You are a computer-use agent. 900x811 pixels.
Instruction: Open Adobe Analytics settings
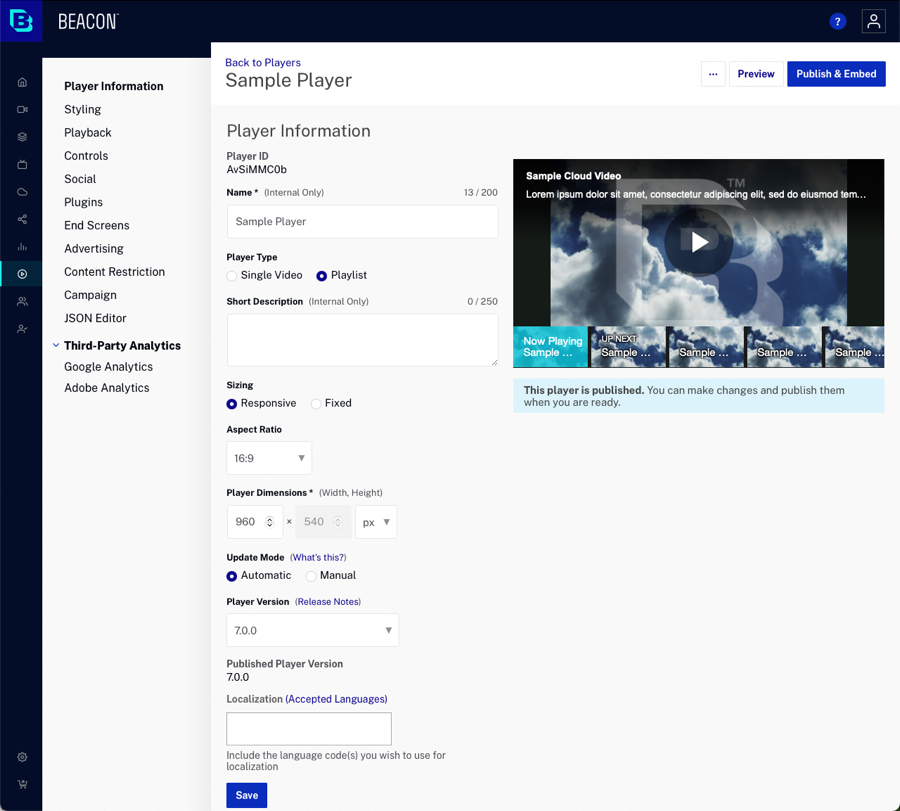click(x=107, y=388)
